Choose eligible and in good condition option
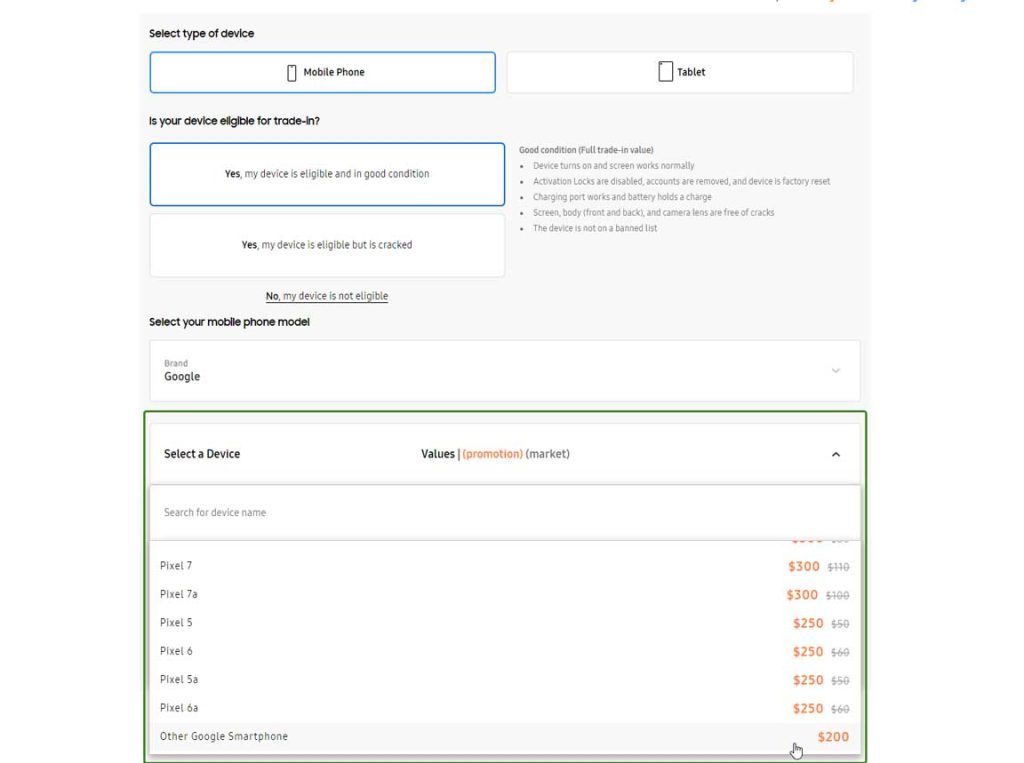This screenshot has width=1024, height=763. (327, 174)
